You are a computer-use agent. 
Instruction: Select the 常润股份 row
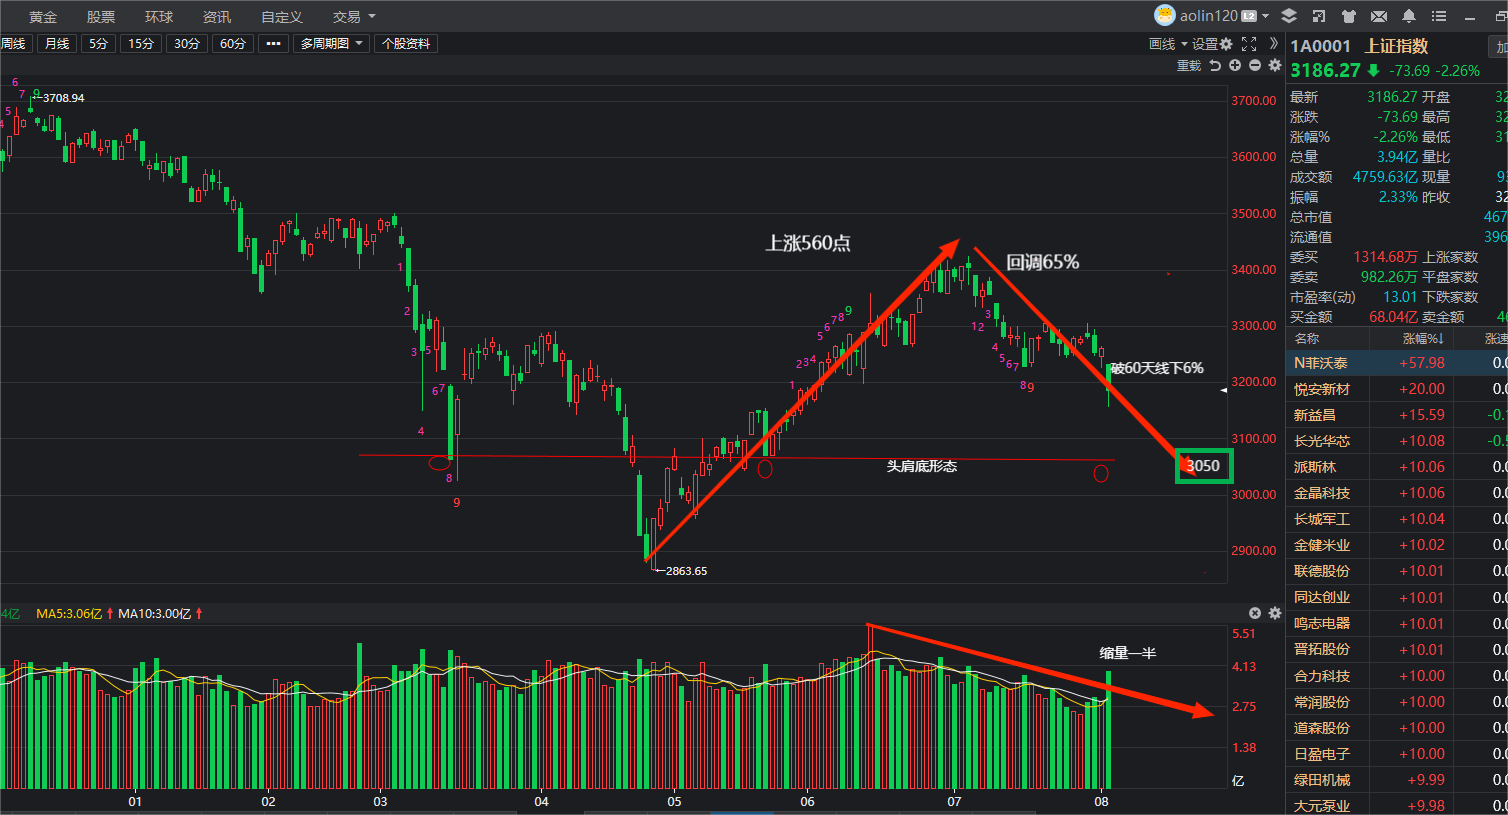coord(1397,702)
